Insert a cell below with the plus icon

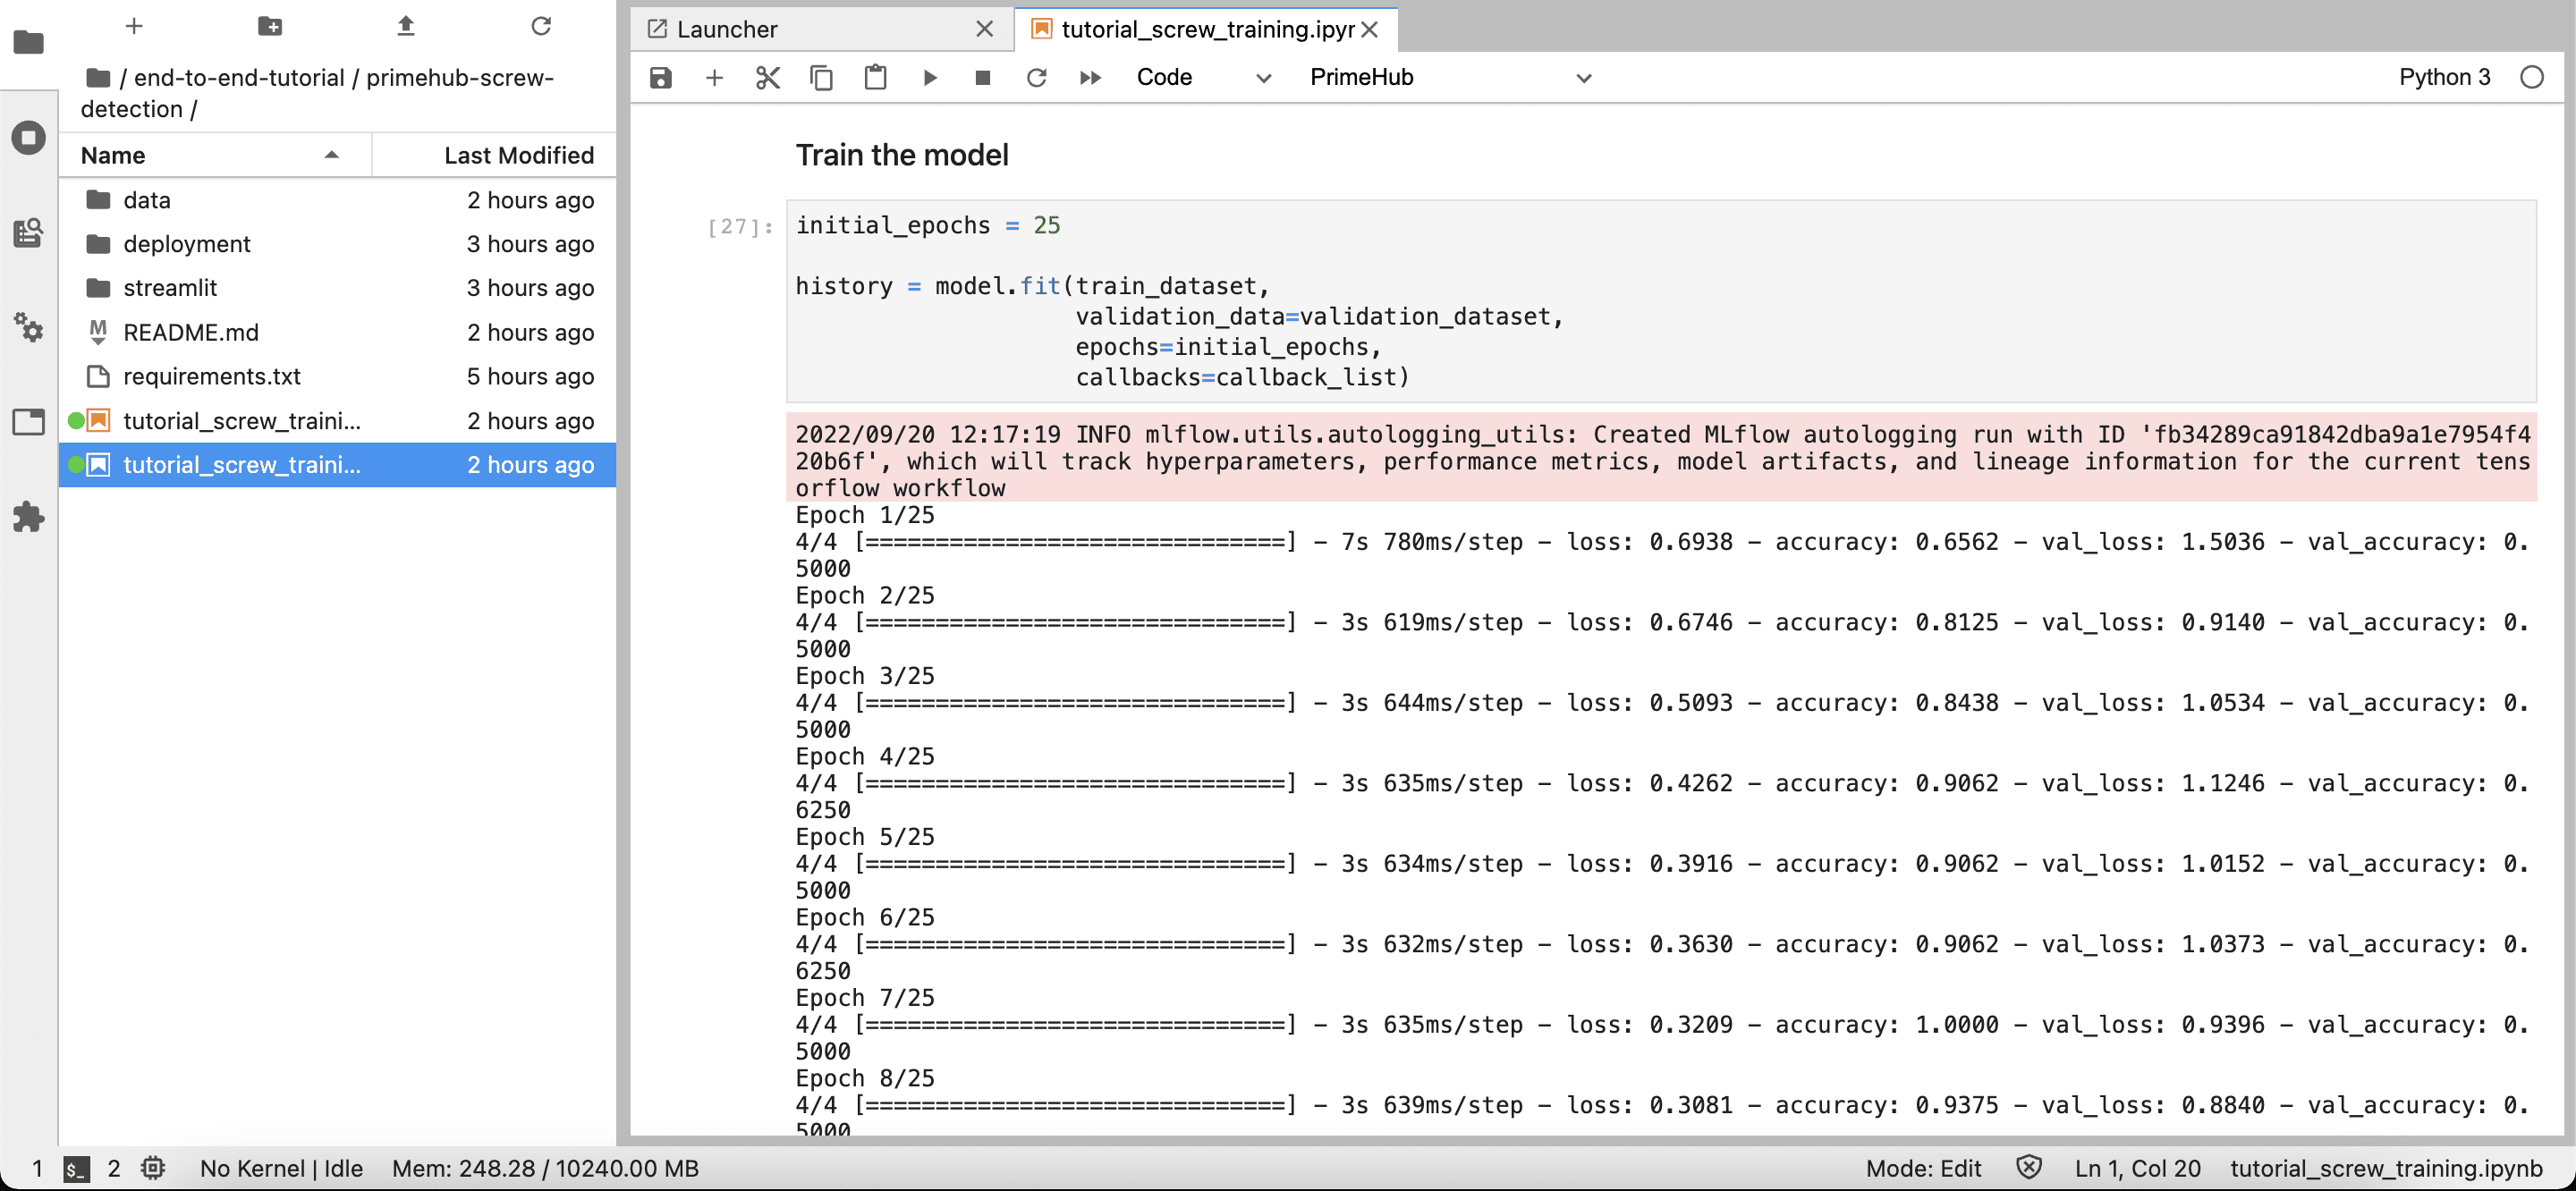[714, 77]
